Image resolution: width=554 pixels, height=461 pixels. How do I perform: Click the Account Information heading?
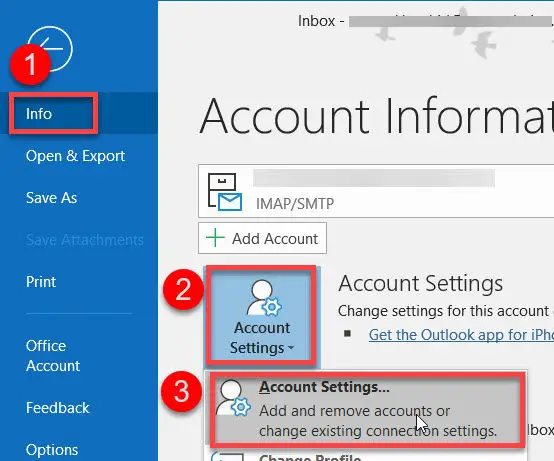(377, 116)
